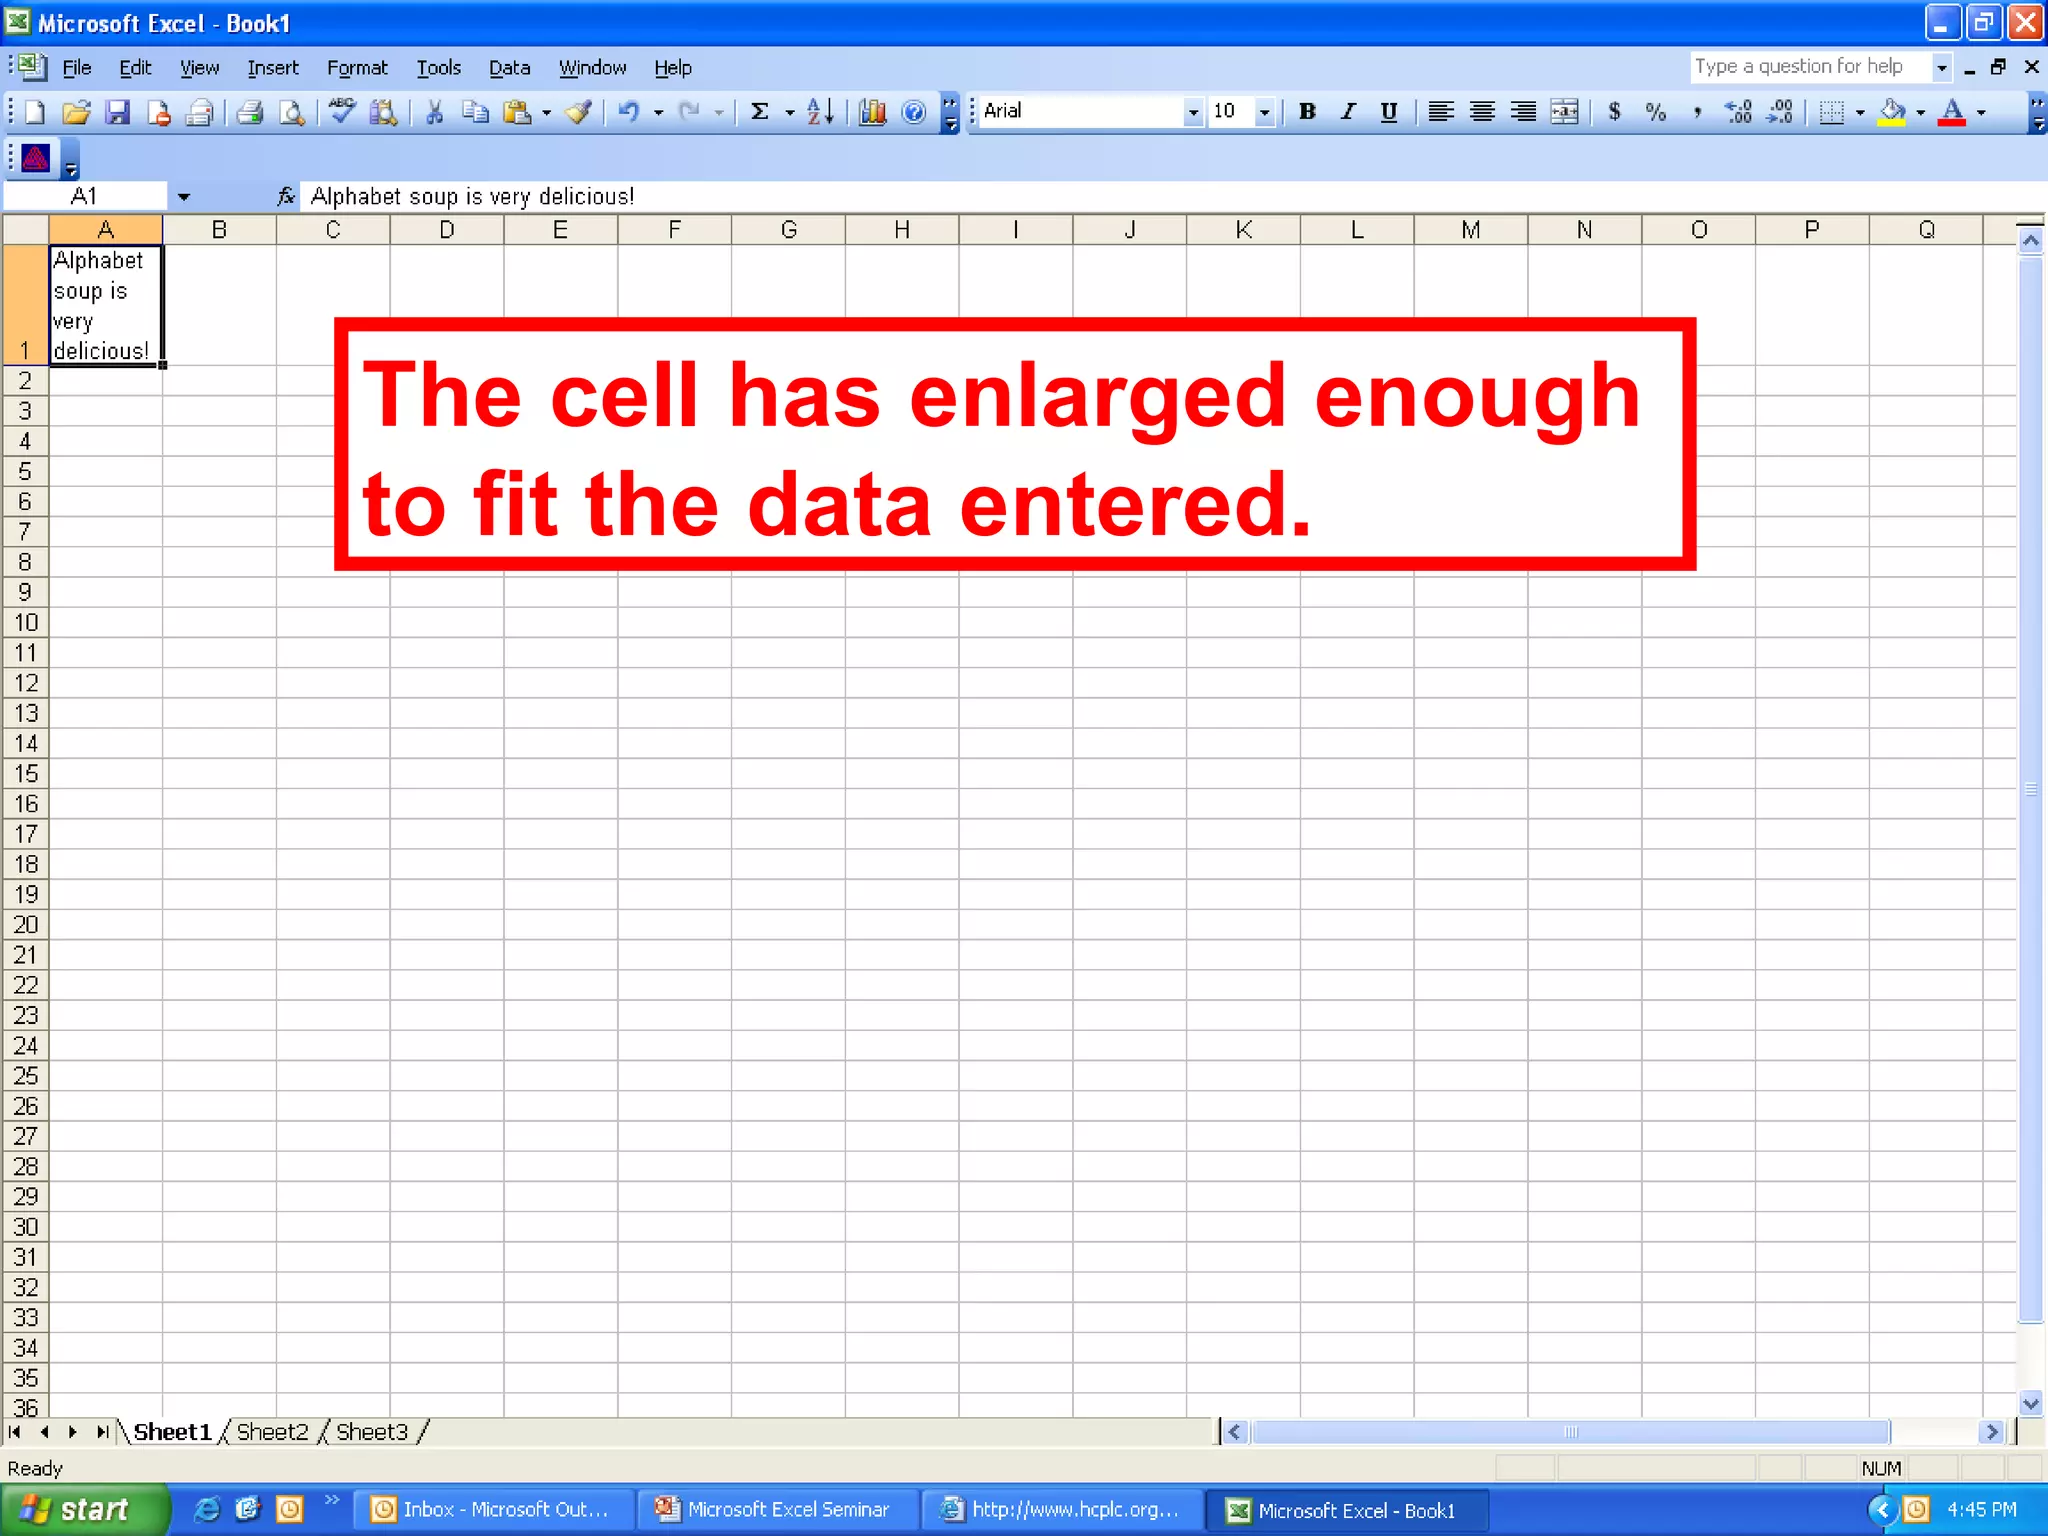This screenshot has height=1536, width=2048.
Task: Click the AutoSum sigma icon
Action: [x=760, y=112]
